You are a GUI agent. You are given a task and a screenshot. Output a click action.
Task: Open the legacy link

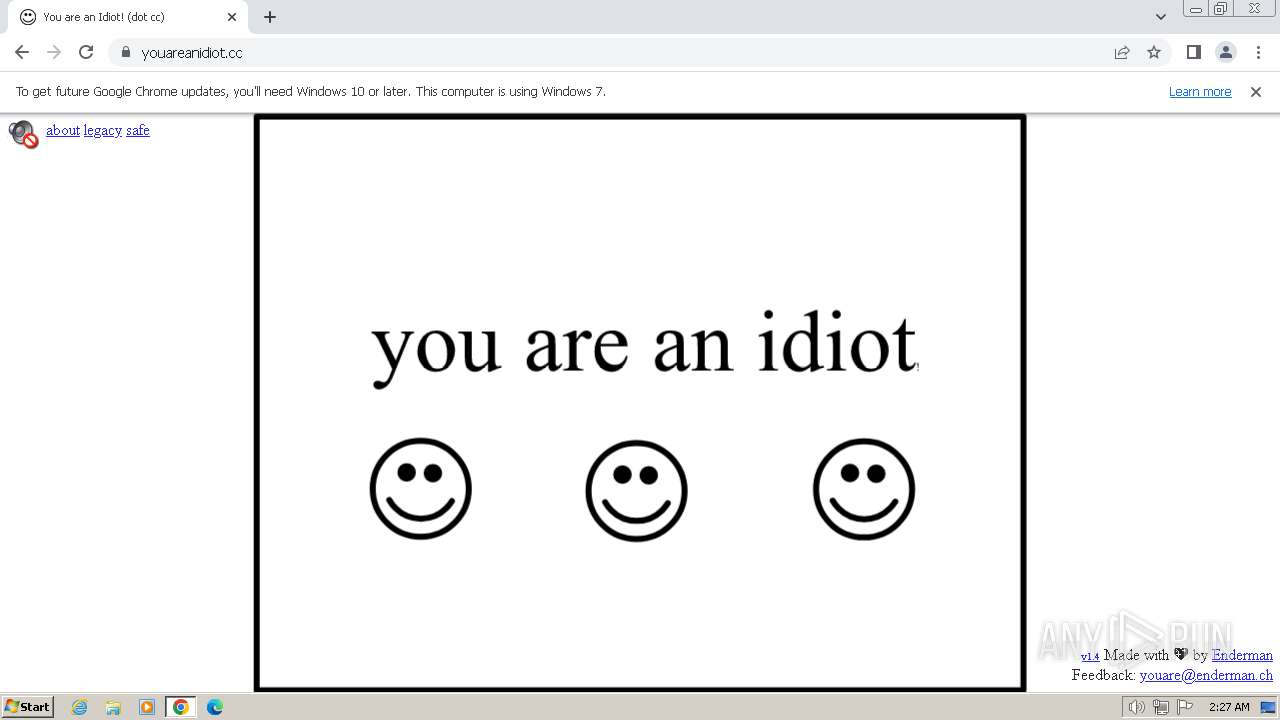point(103,130)
